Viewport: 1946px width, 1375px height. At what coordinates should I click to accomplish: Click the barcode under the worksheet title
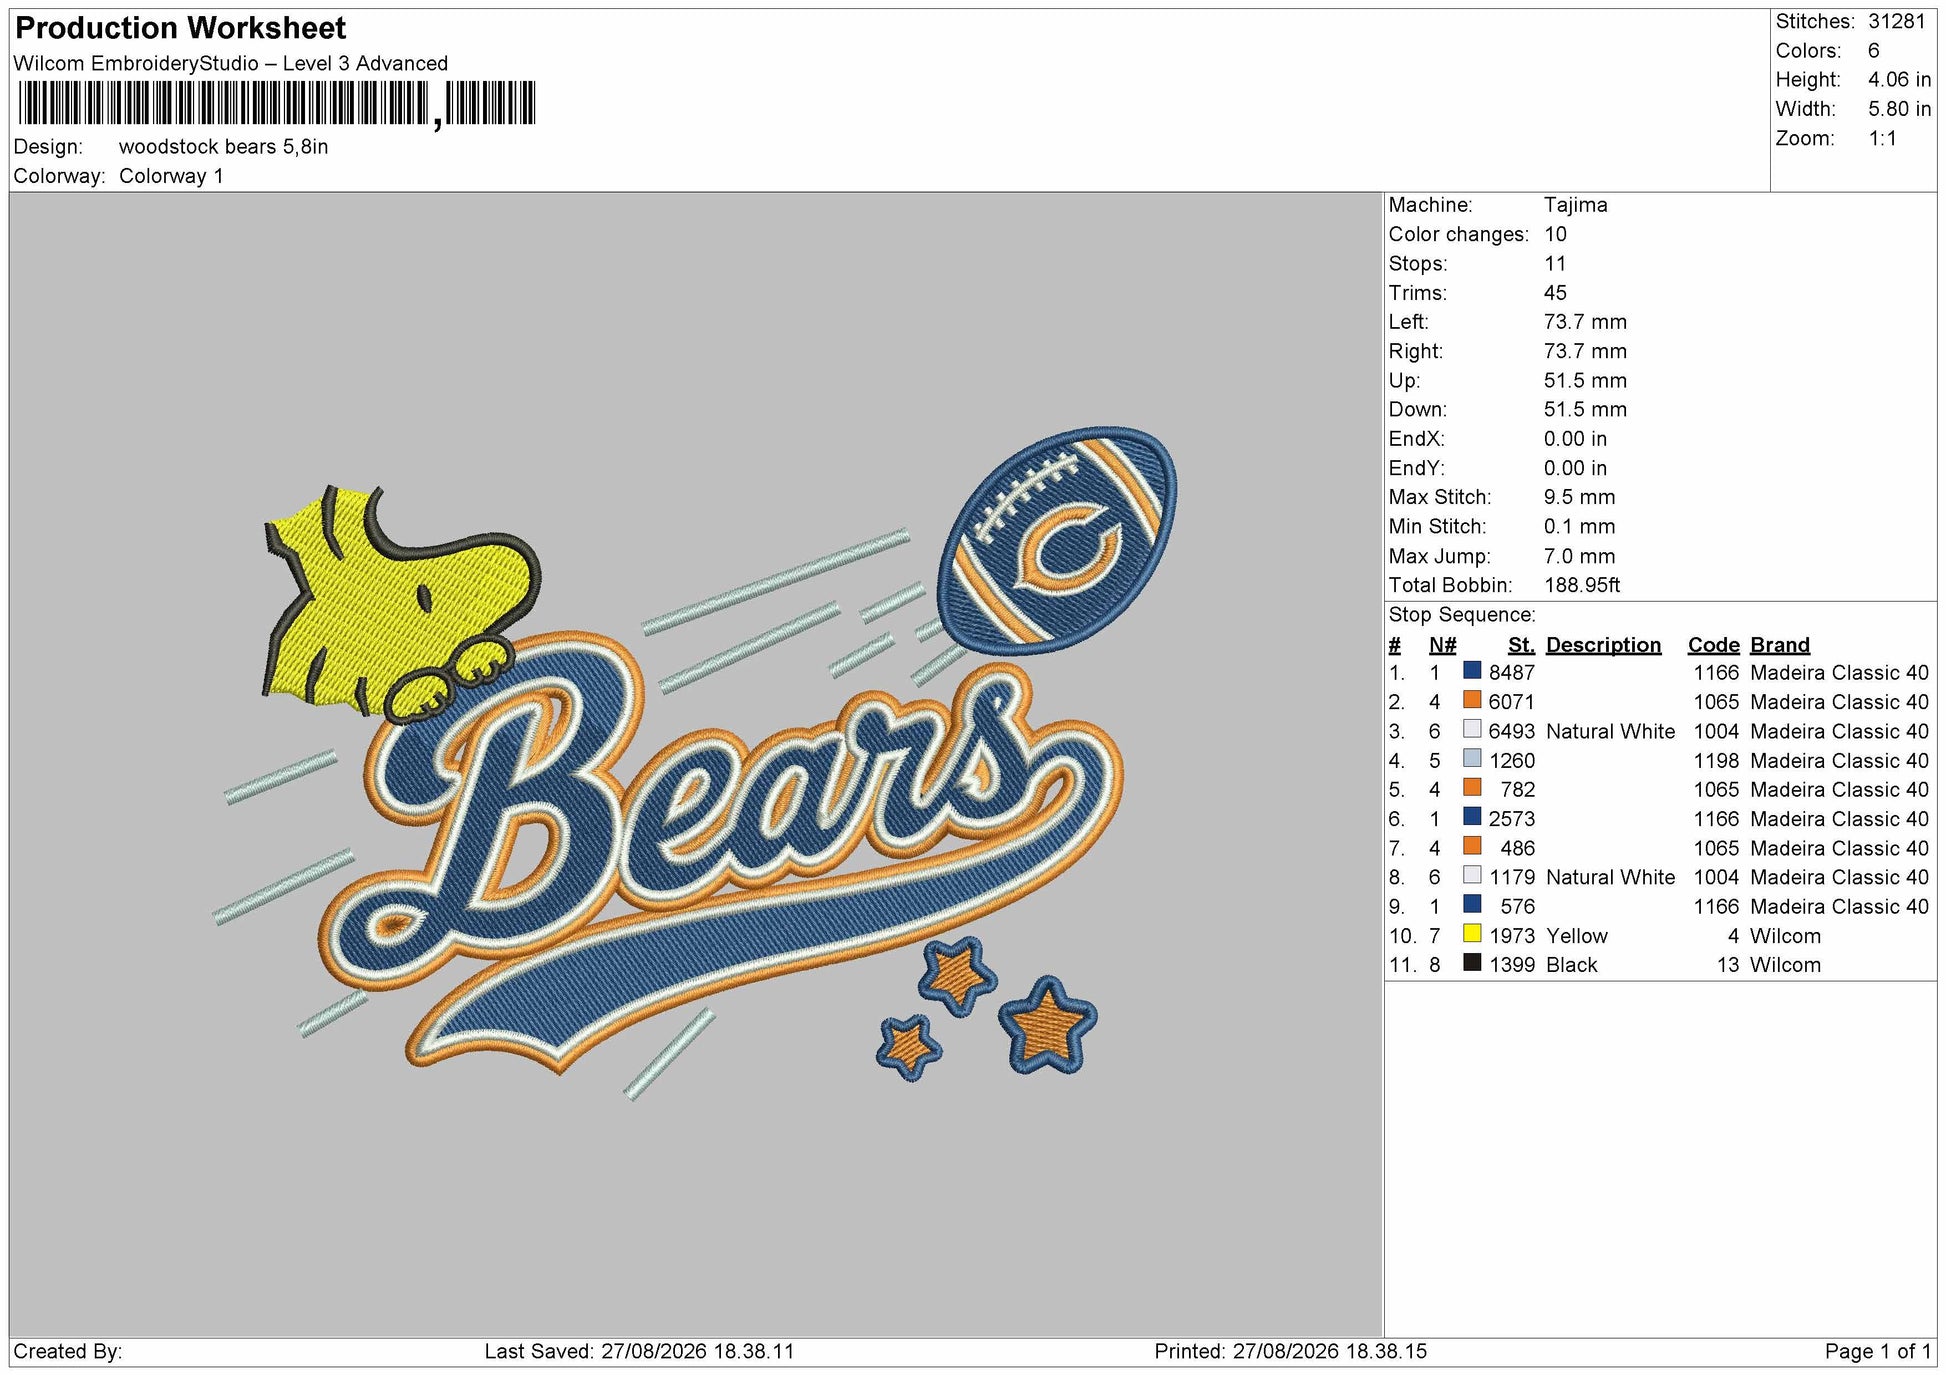277,103
